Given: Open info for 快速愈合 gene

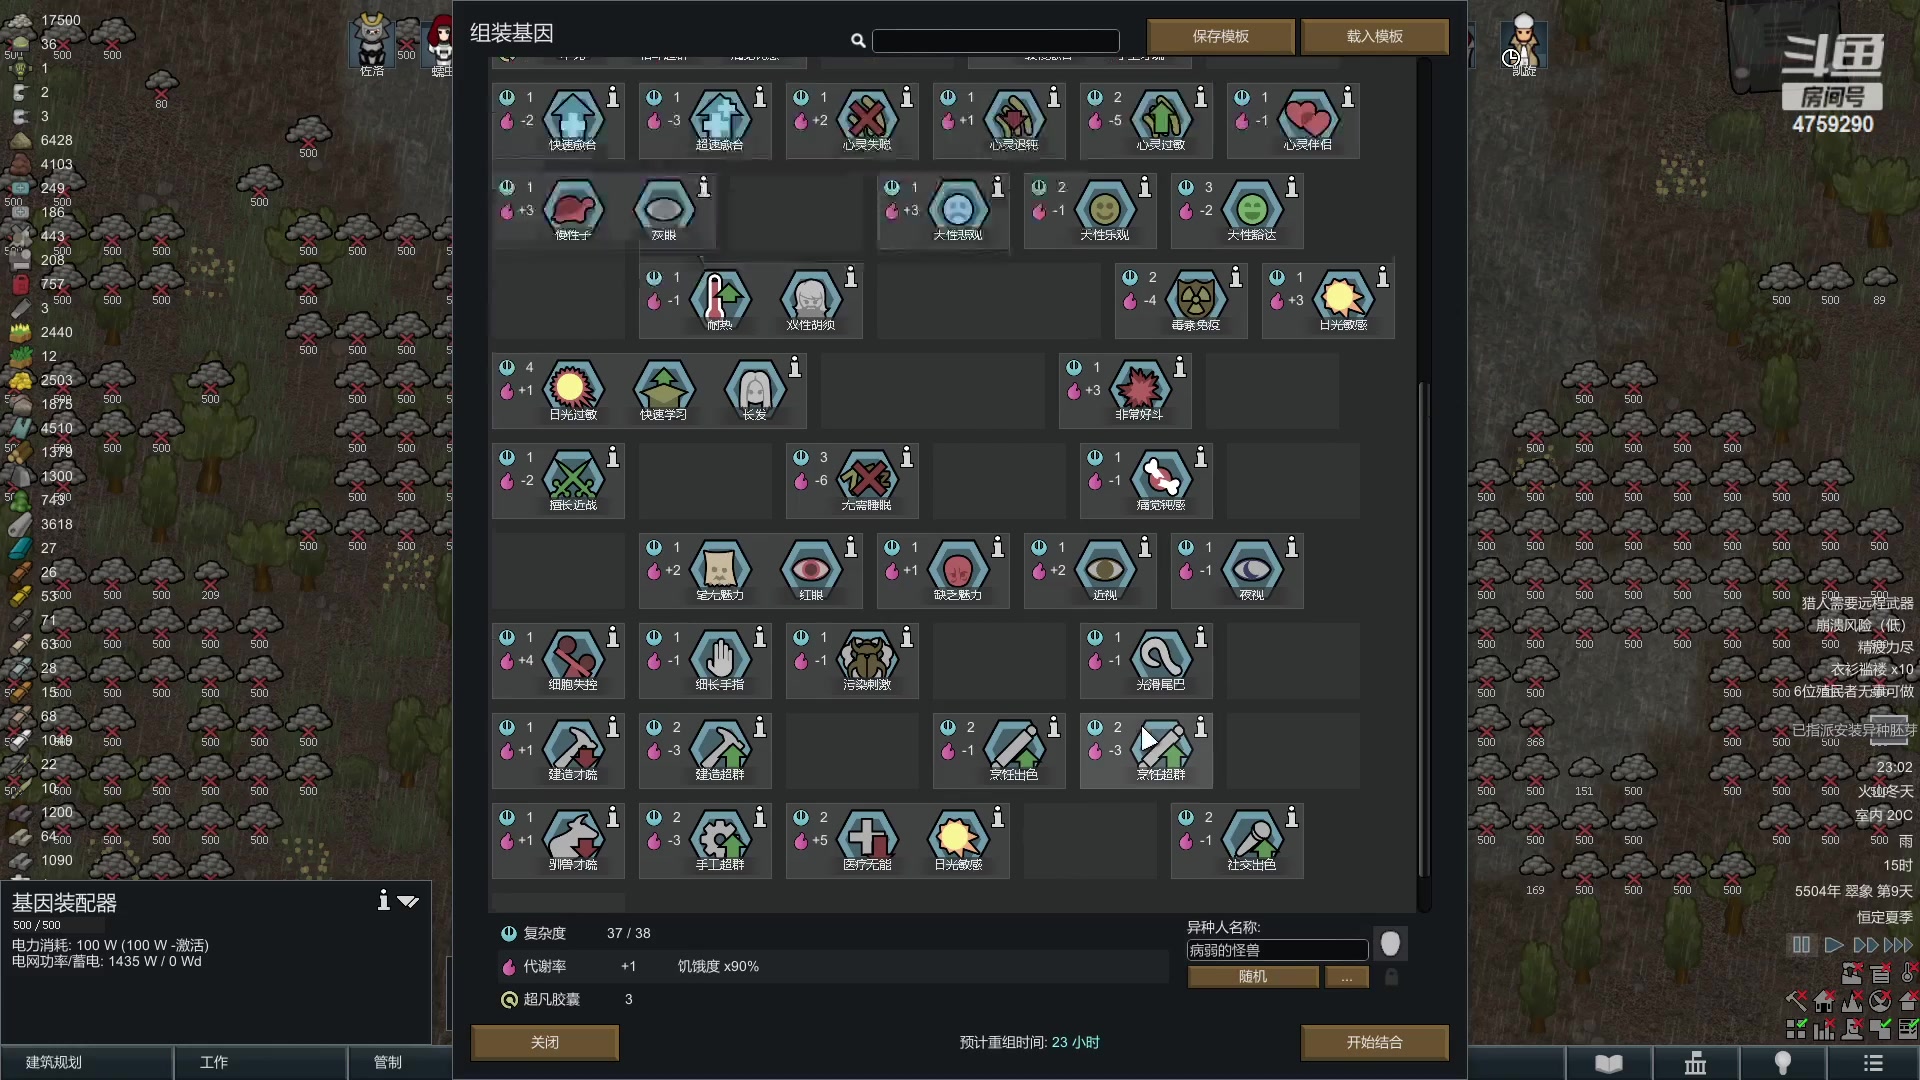Looking at the screenshot, I should (x=613, y=97).
